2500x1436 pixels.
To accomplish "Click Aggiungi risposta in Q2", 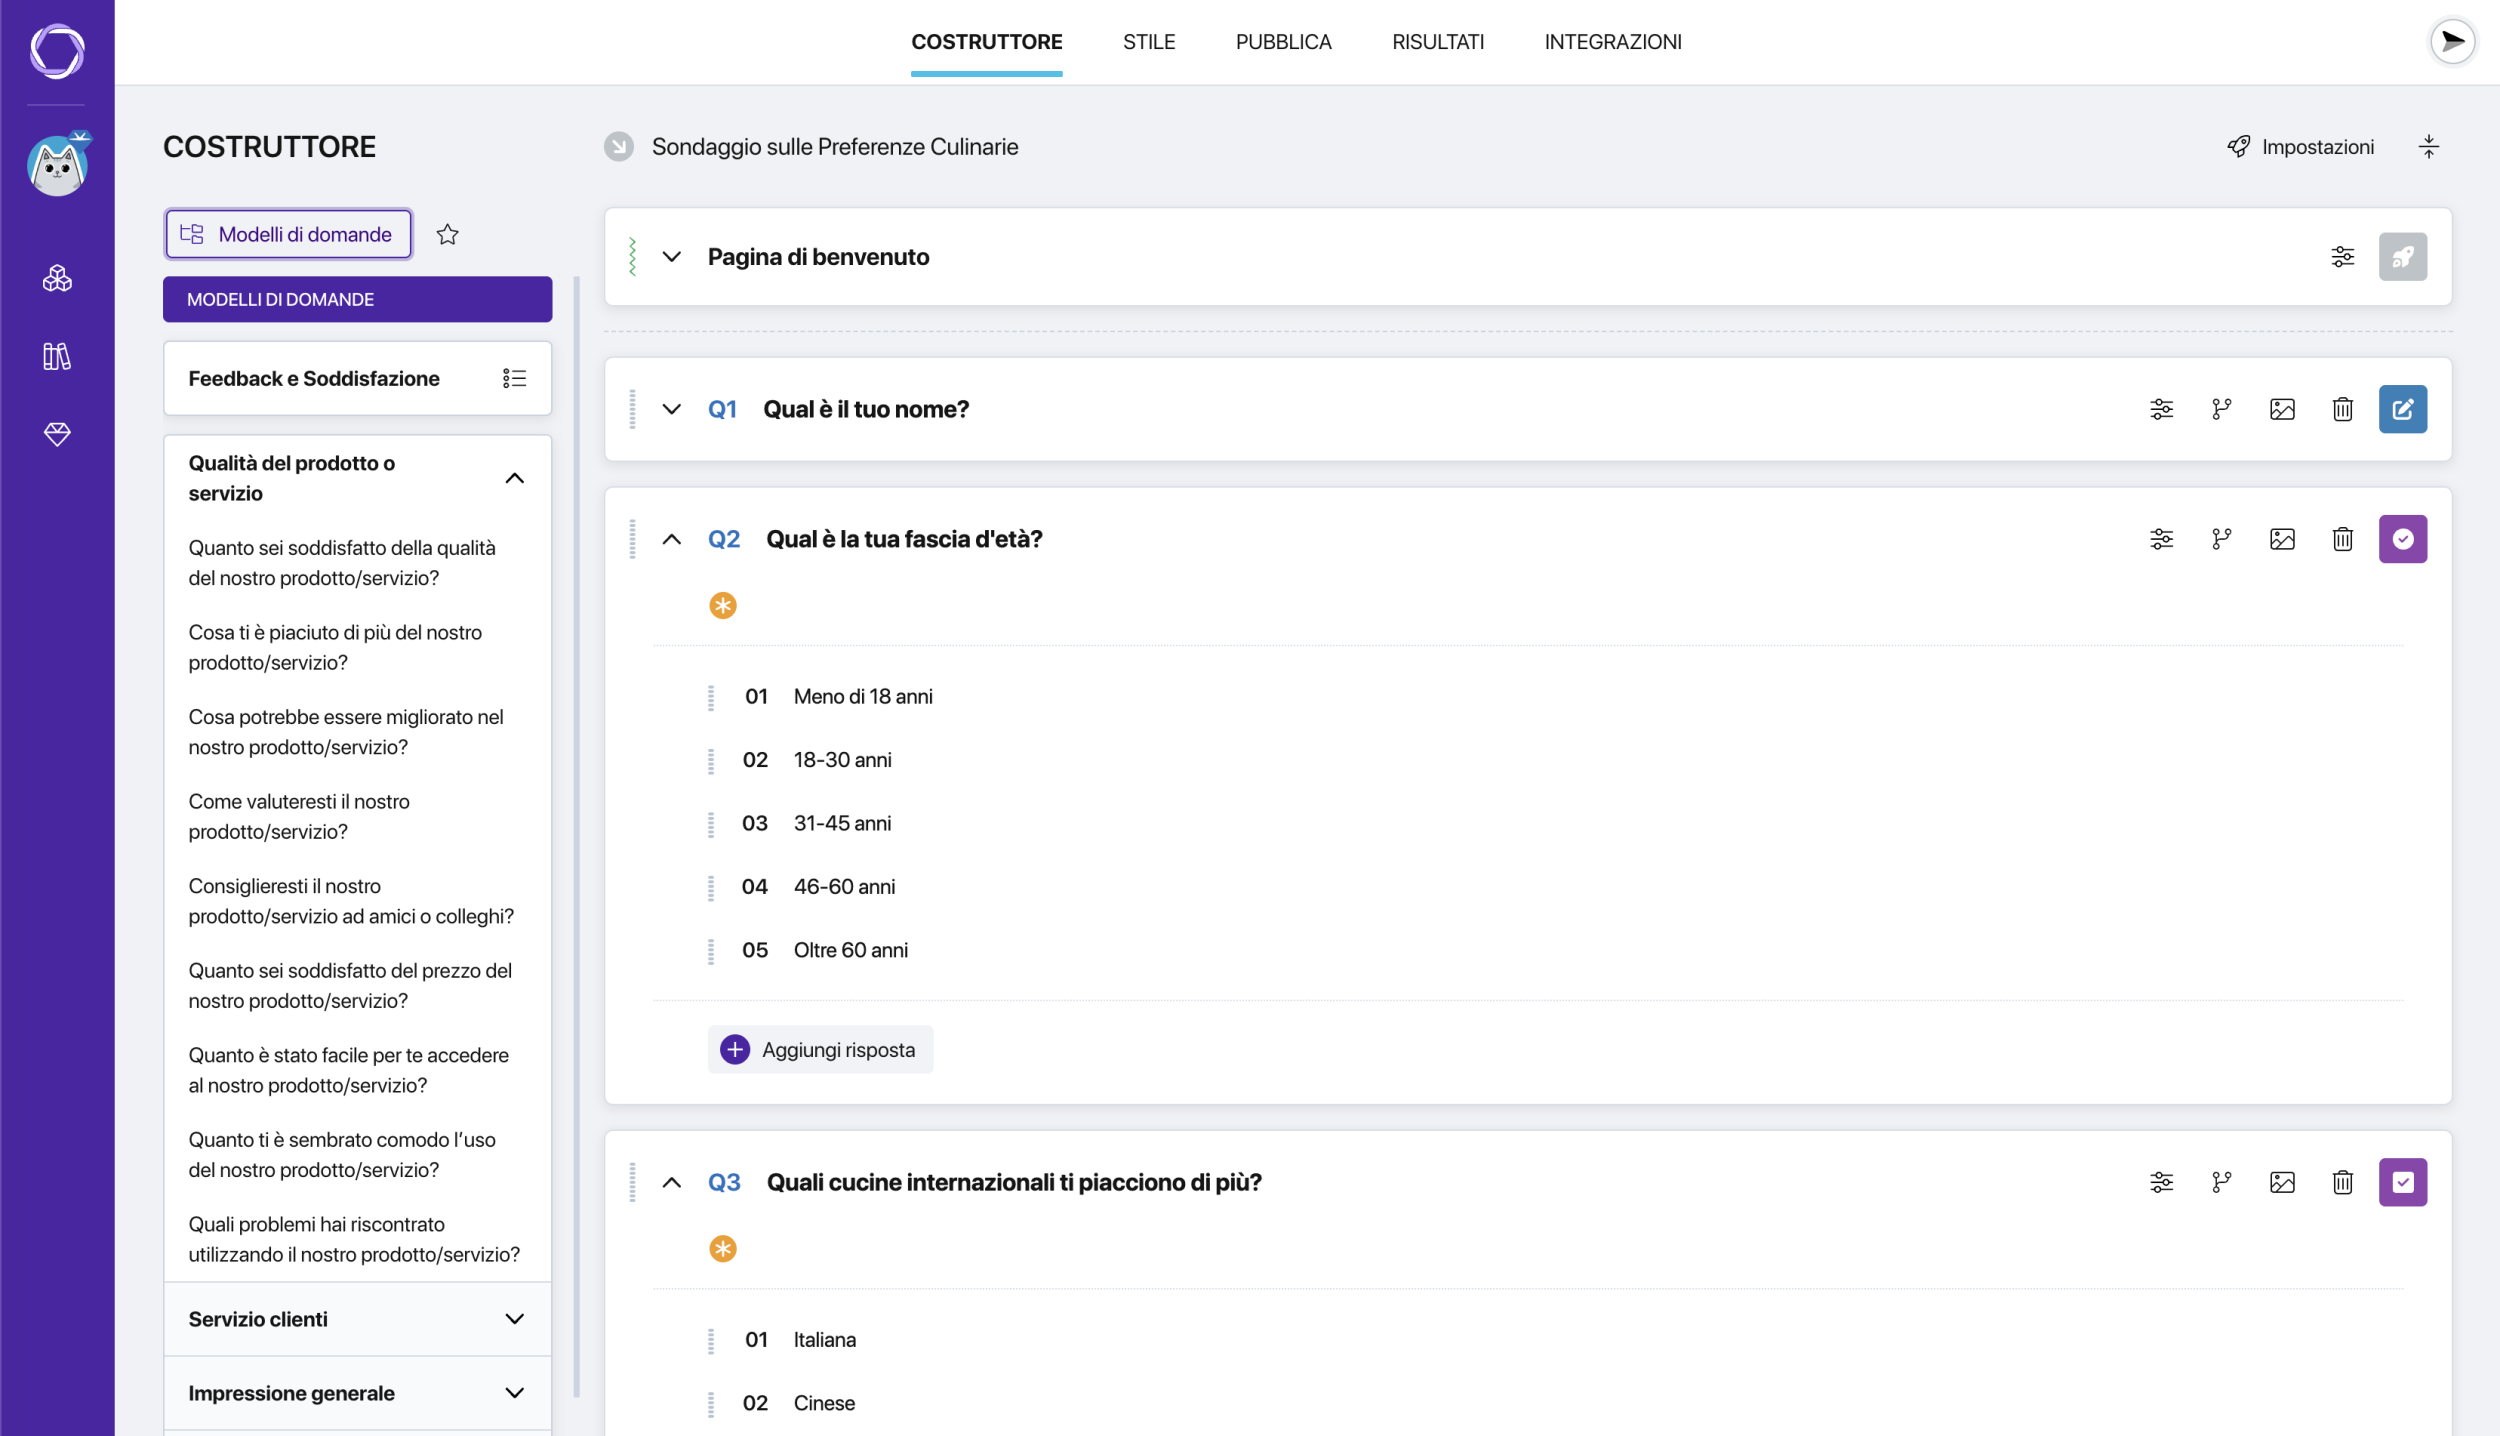I will (820, 1049).
